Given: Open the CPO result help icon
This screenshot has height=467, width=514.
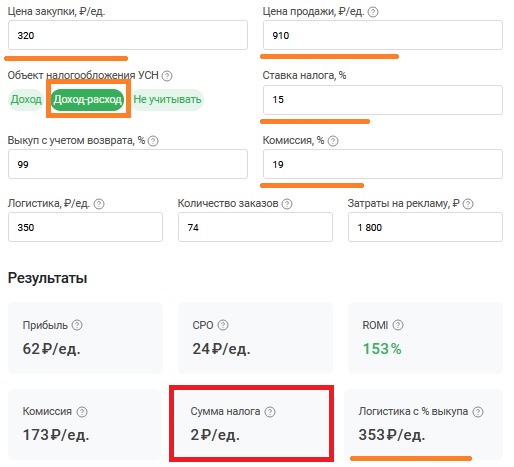Looking at the screenshot, I should click(223, 325).
